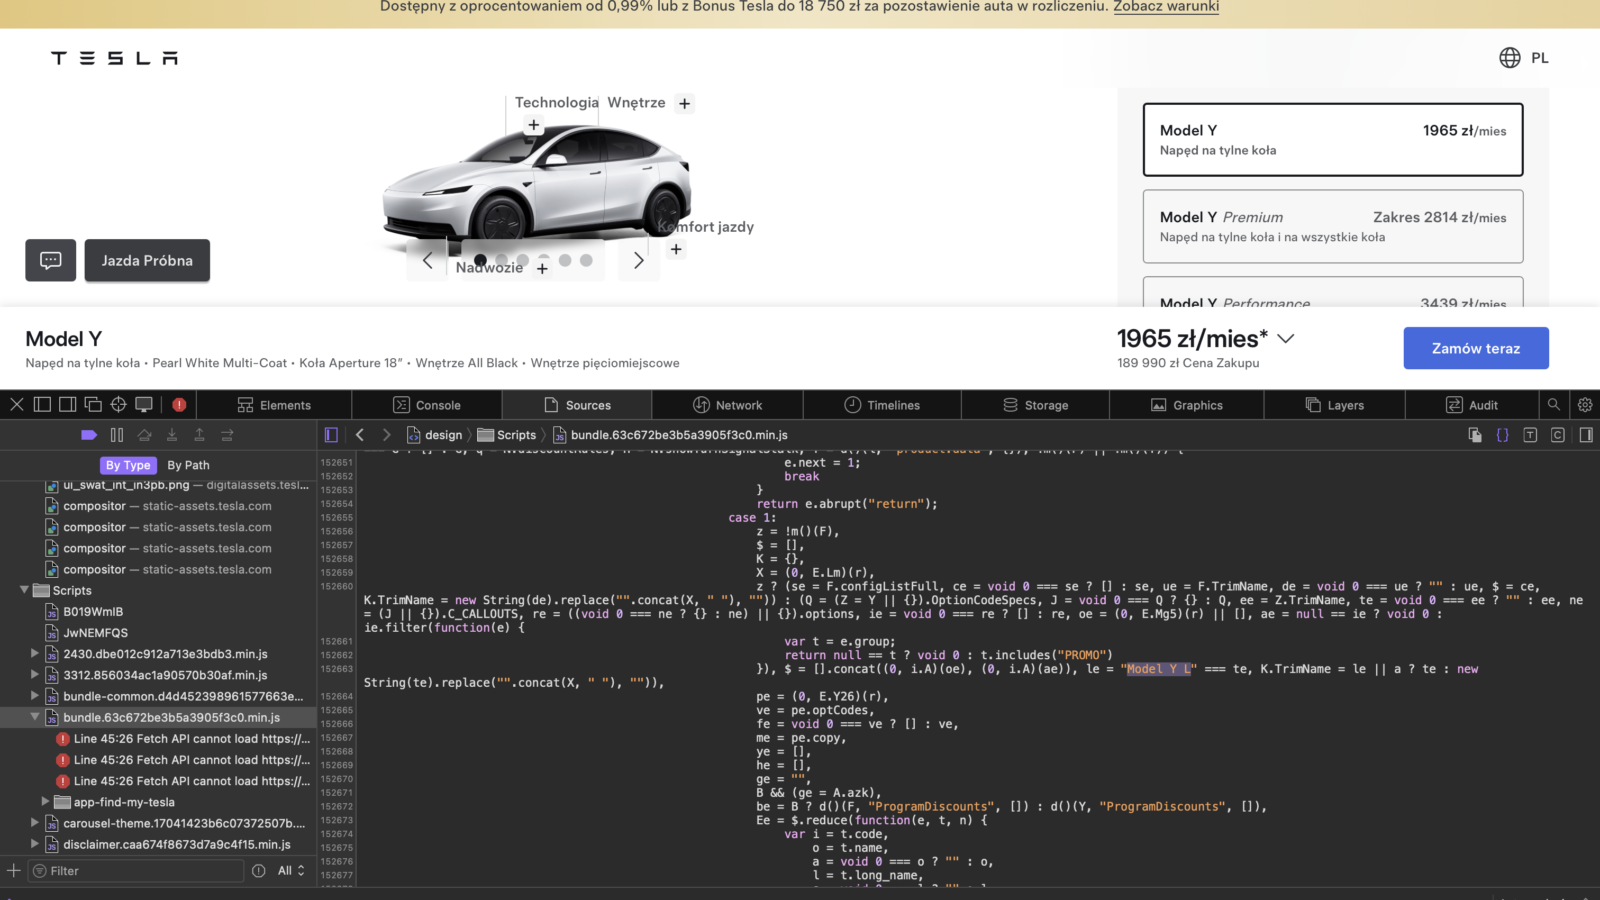
Task: Toggle all breakpoints enabled
Action: tap(89, 435)
